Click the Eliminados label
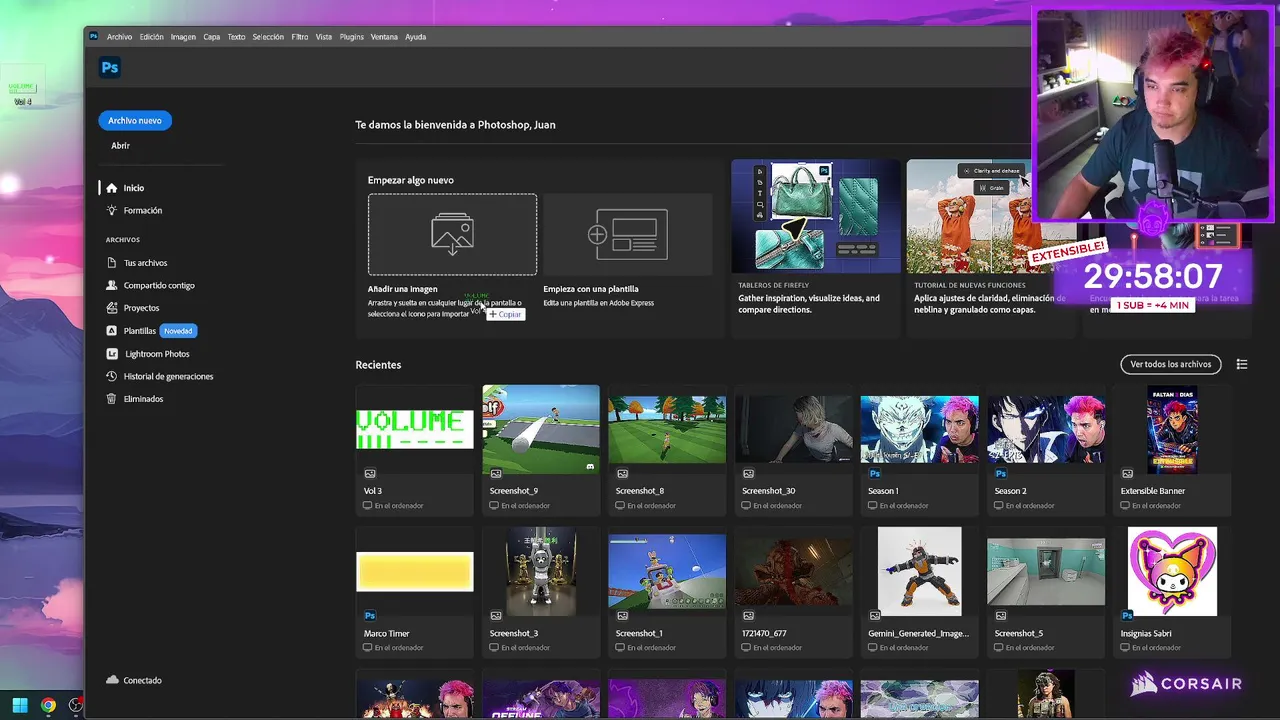The image size is (1280, 720). coord(143,399)
